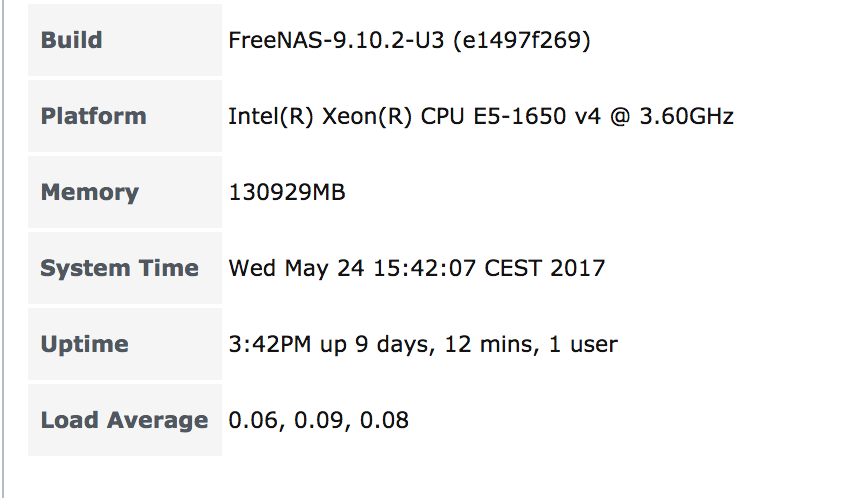Click the Uptime label cell

coord(125,343)
